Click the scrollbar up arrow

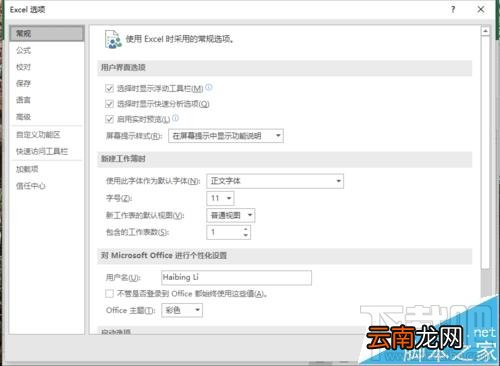[485, 31]
